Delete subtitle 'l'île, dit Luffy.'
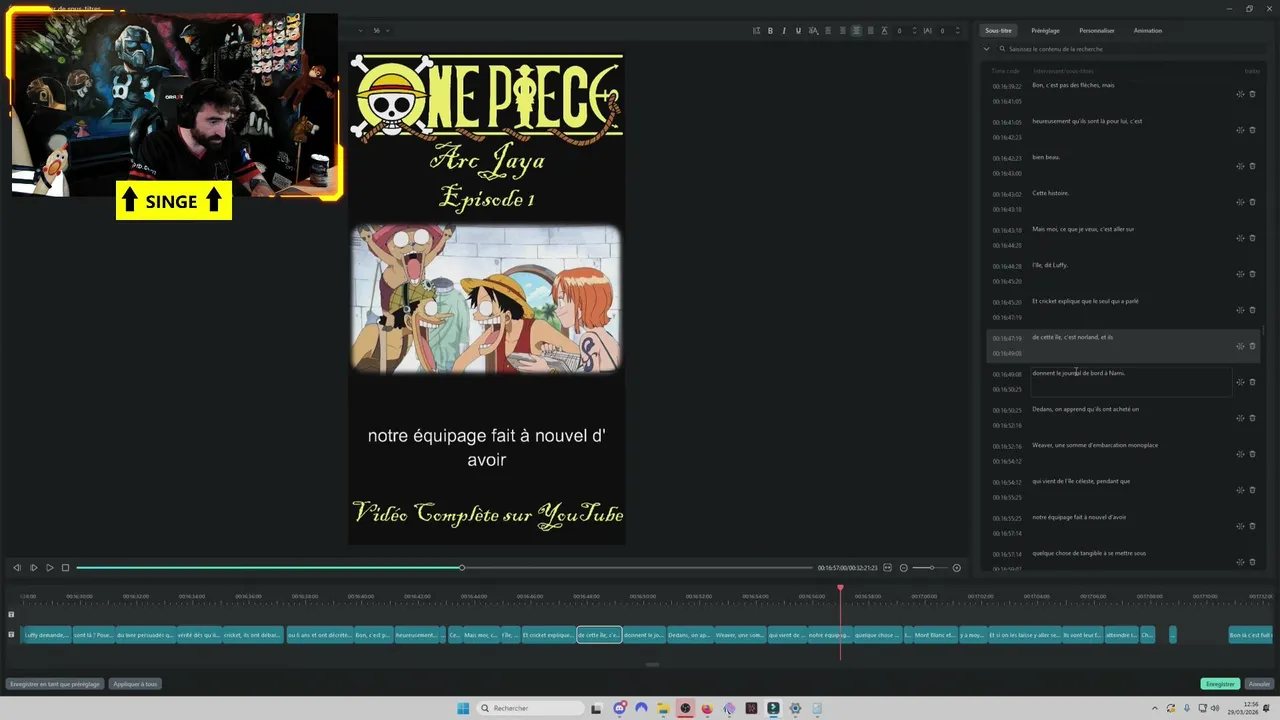The width and height of the screenshot is (1280, 720). (x=1252, y=274)
